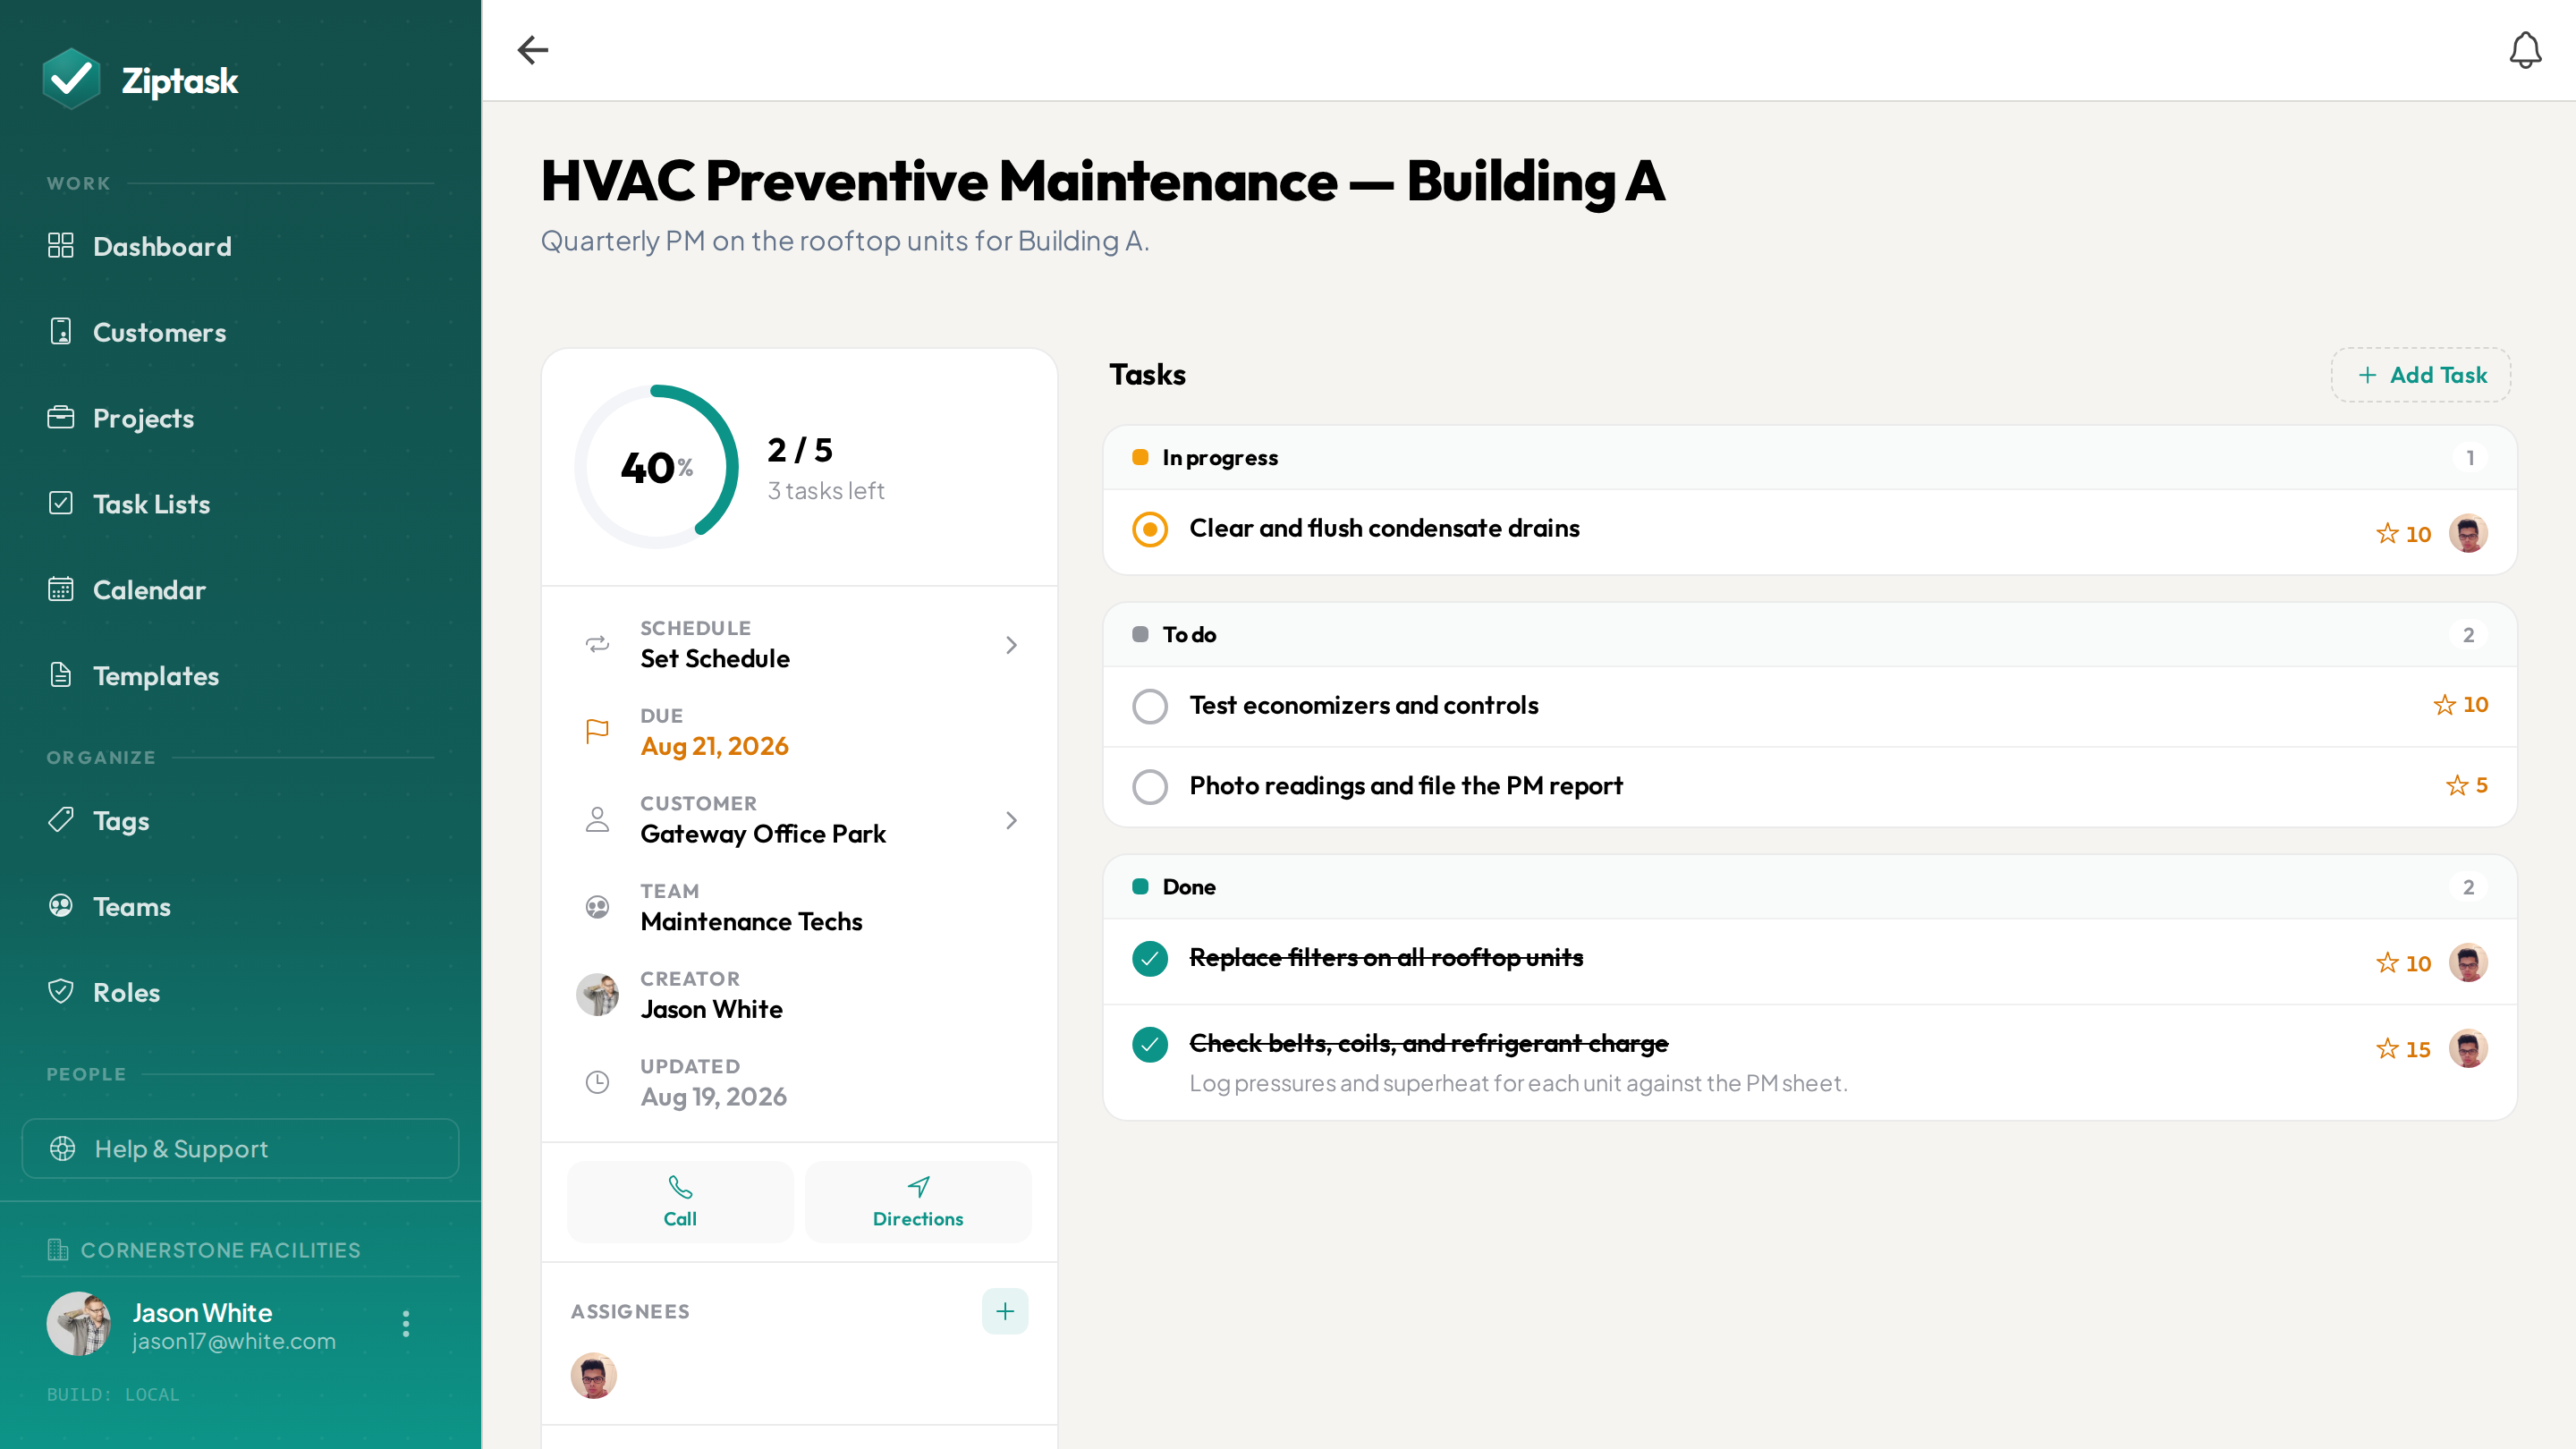The width and height of the screenshot is (2576, 1449).
Task: Click the Ziptask logo checkmark
Action: pyautogui.click(x=71, y=79)
